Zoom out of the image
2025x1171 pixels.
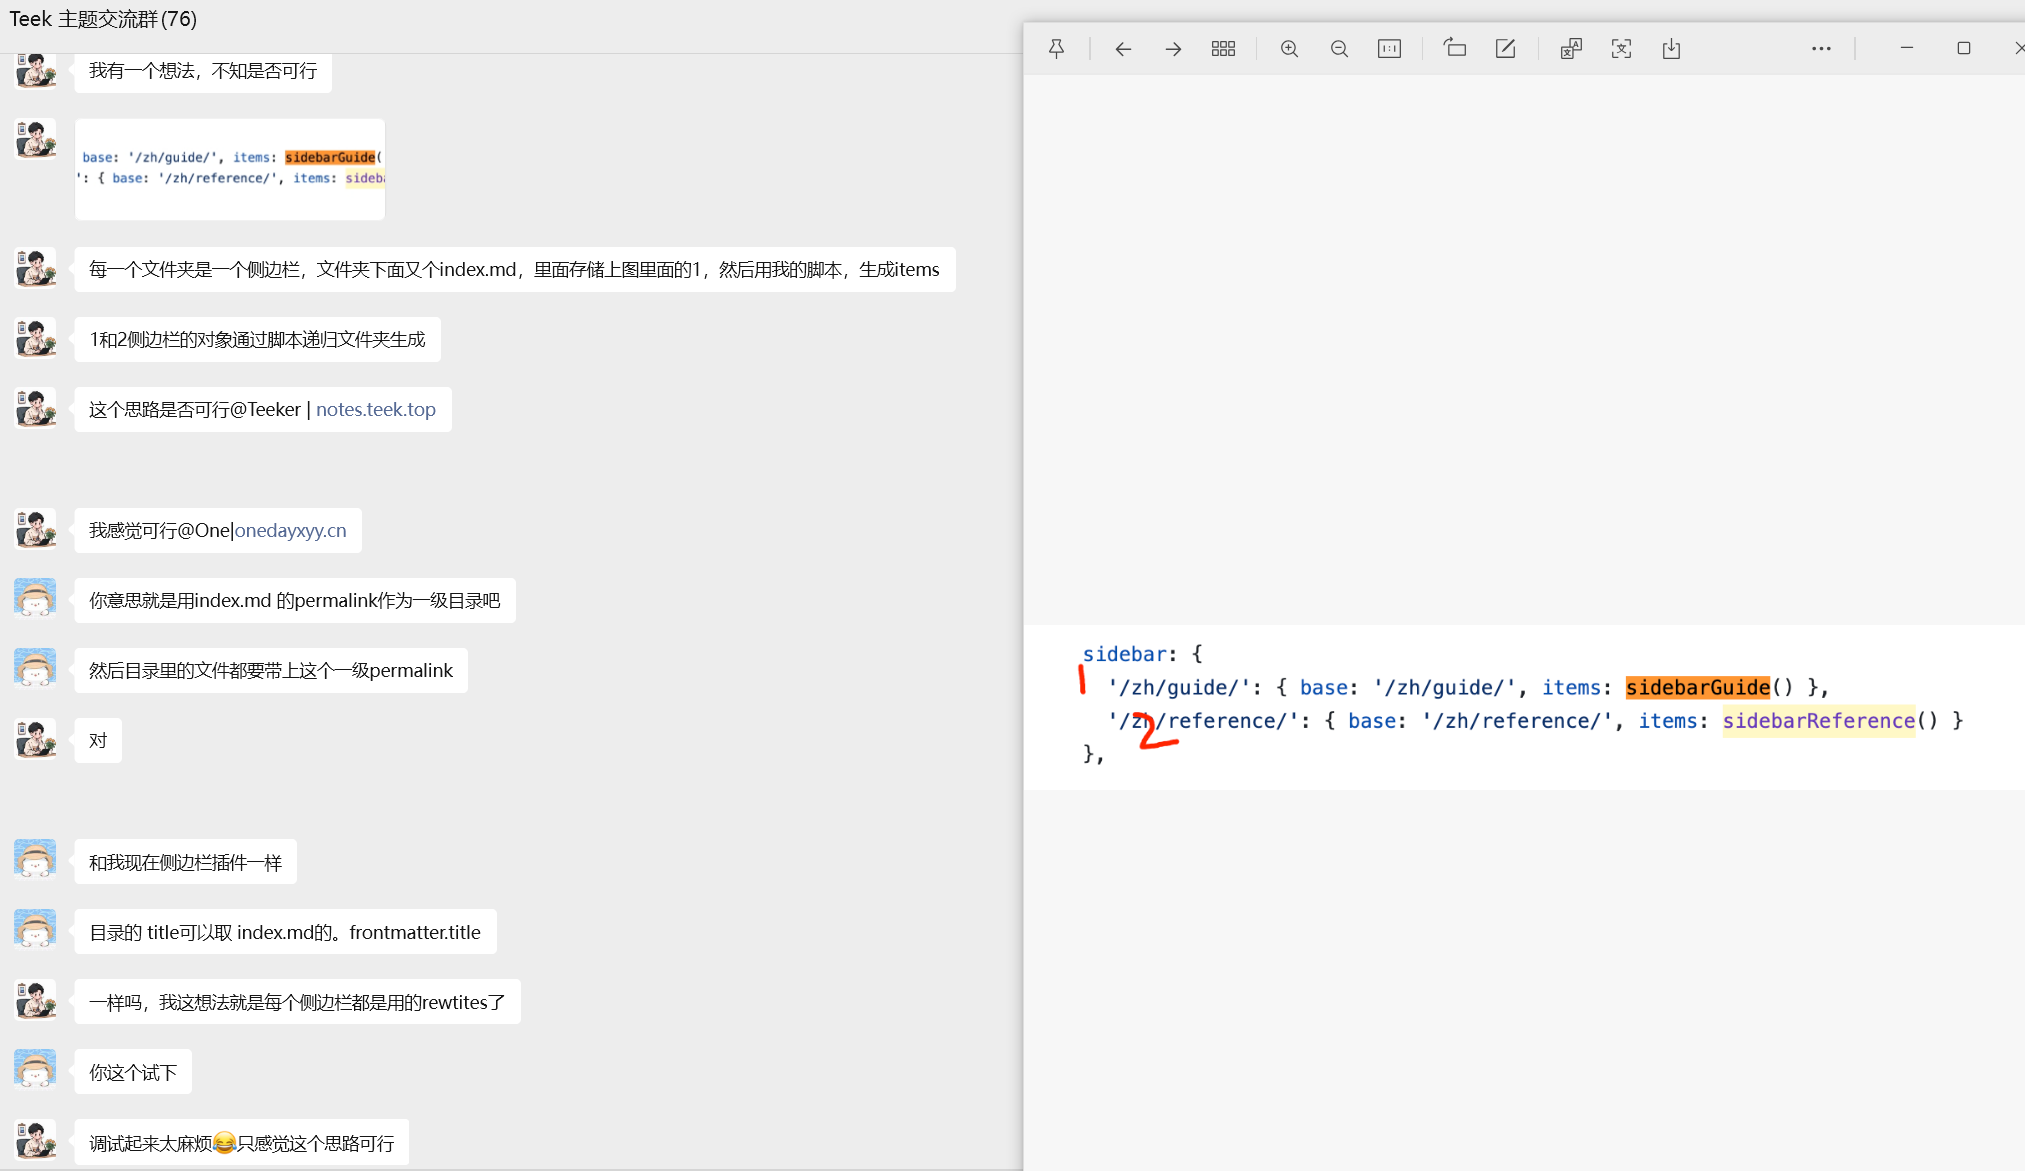(x=1339, y=49)
